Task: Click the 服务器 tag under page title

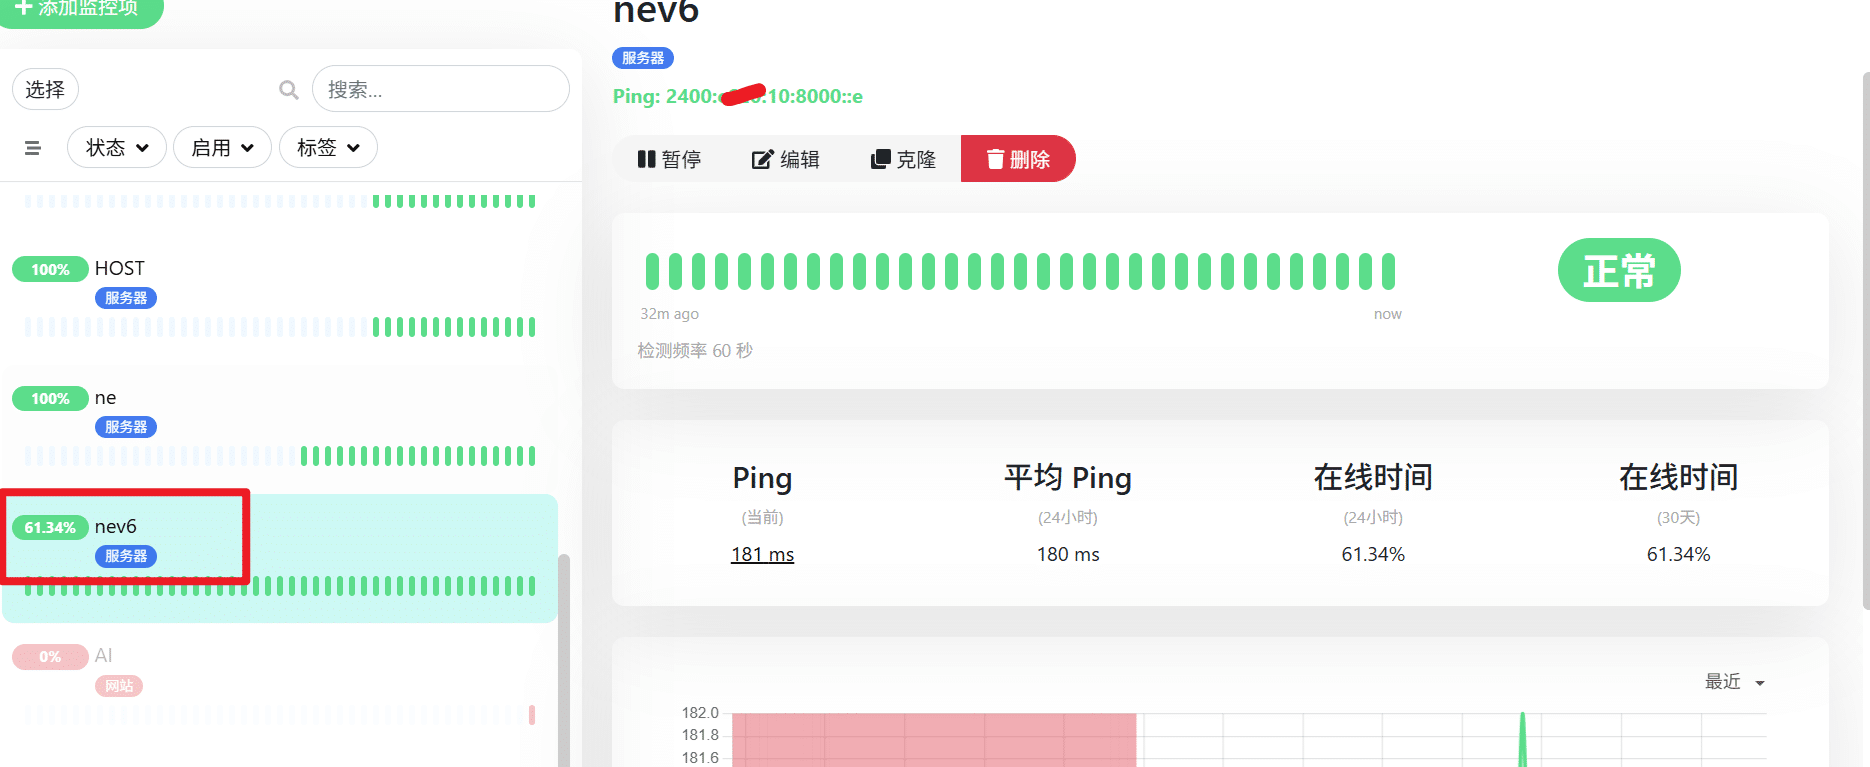Action: (643, 58)
